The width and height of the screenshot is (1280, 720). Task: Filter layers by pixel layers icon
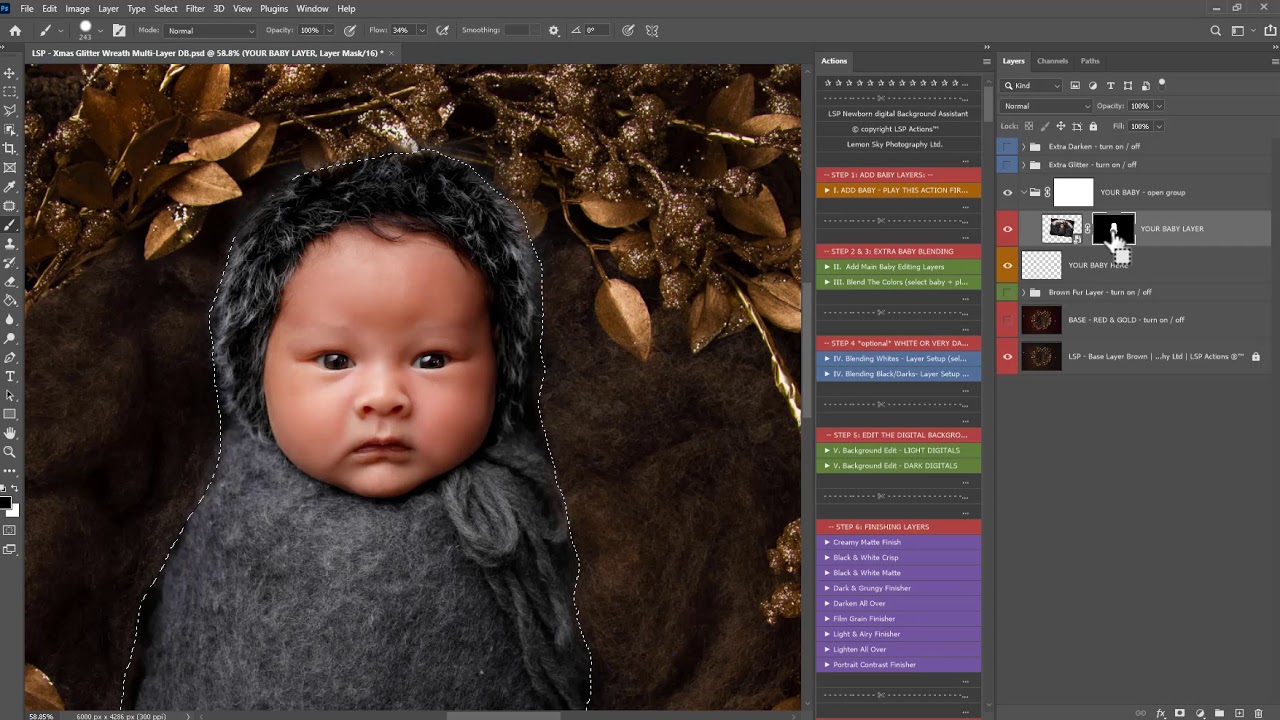1075,86
